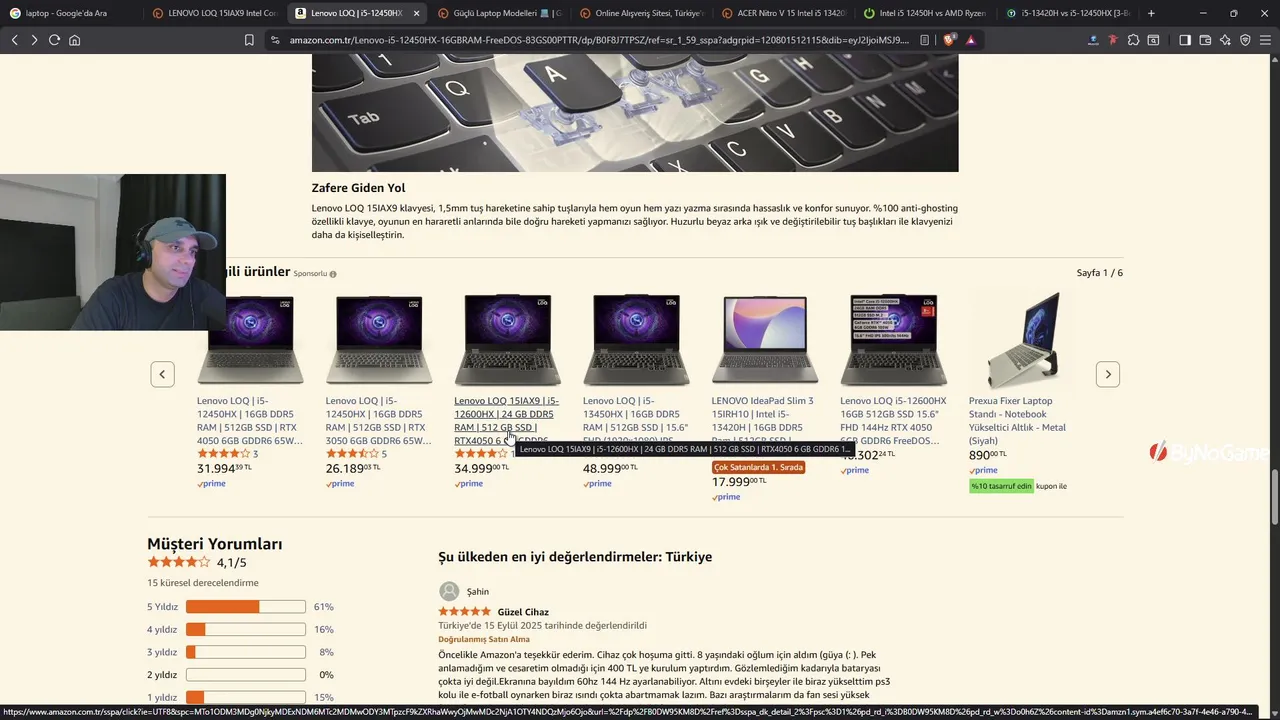Open the blue extension icon in toolbar
The height and width of the screenshot is (720, 1280).
[x=1093, y=40]
